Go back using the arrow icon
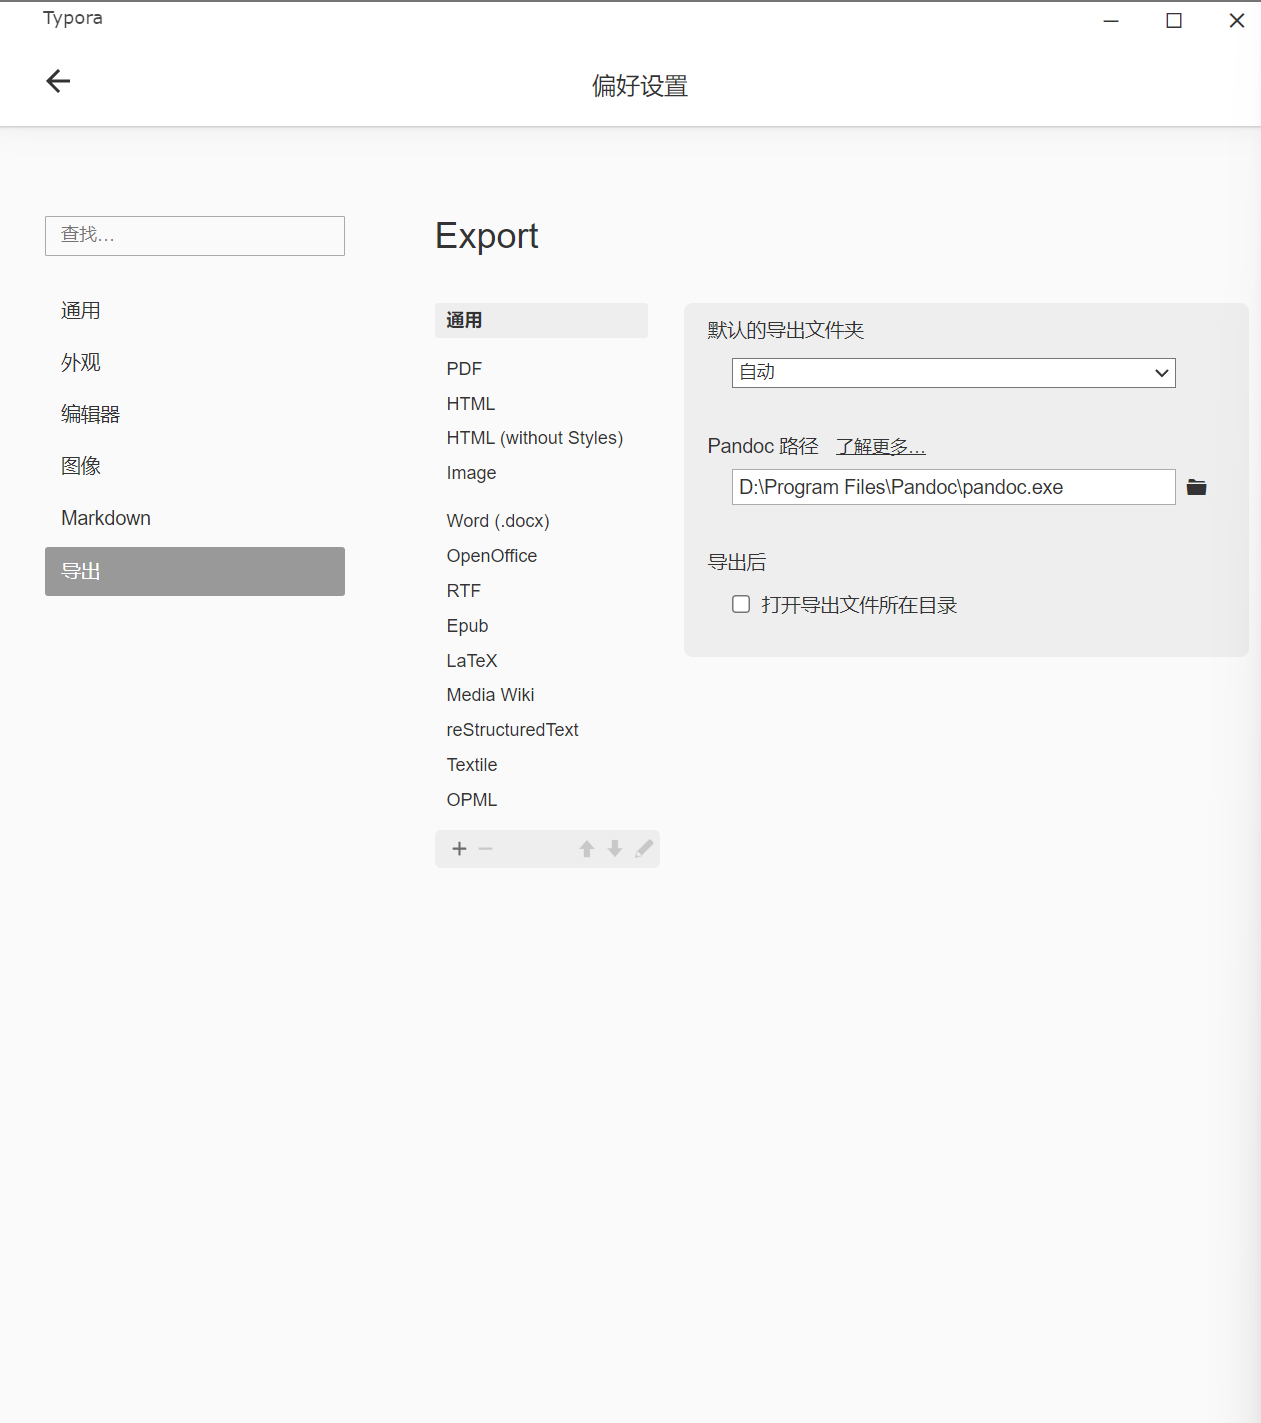 click(58, 81)
